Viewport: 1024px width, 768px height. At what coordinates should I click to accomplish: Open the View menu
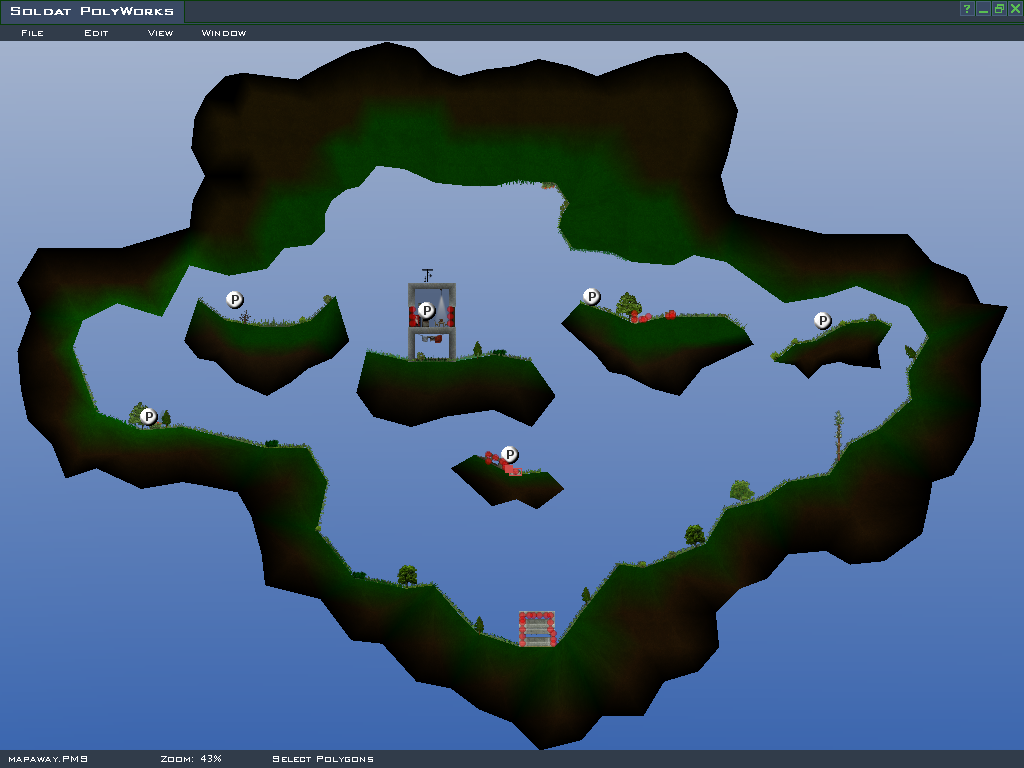tap(160, 33)
